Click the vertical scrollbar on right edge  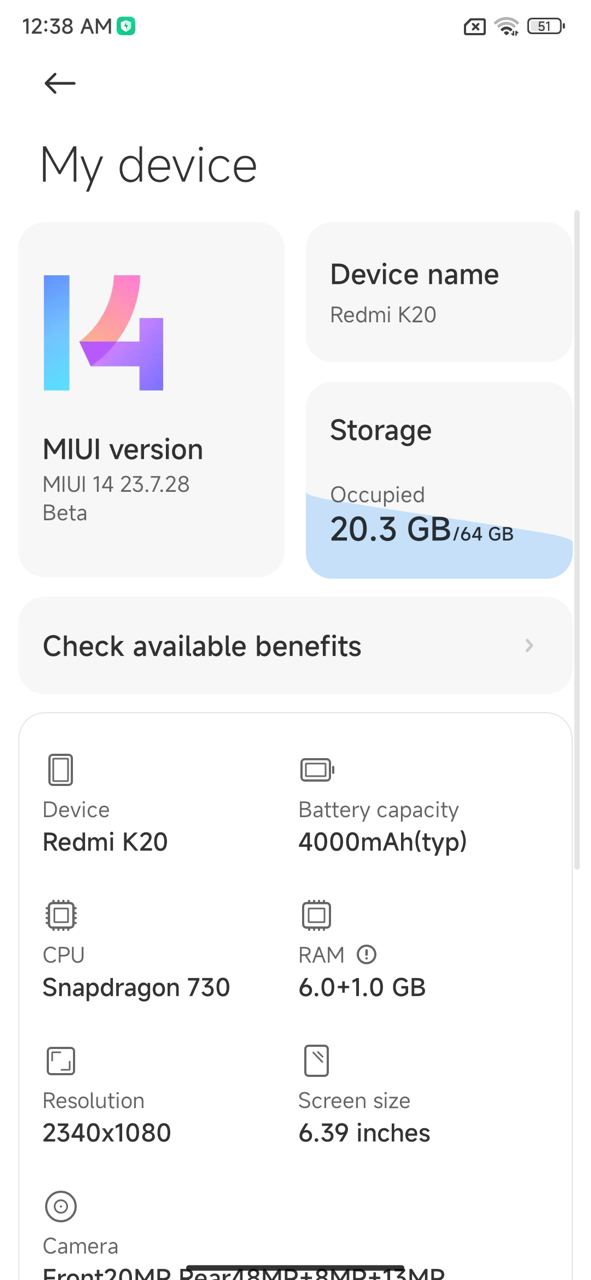[577, 540]
